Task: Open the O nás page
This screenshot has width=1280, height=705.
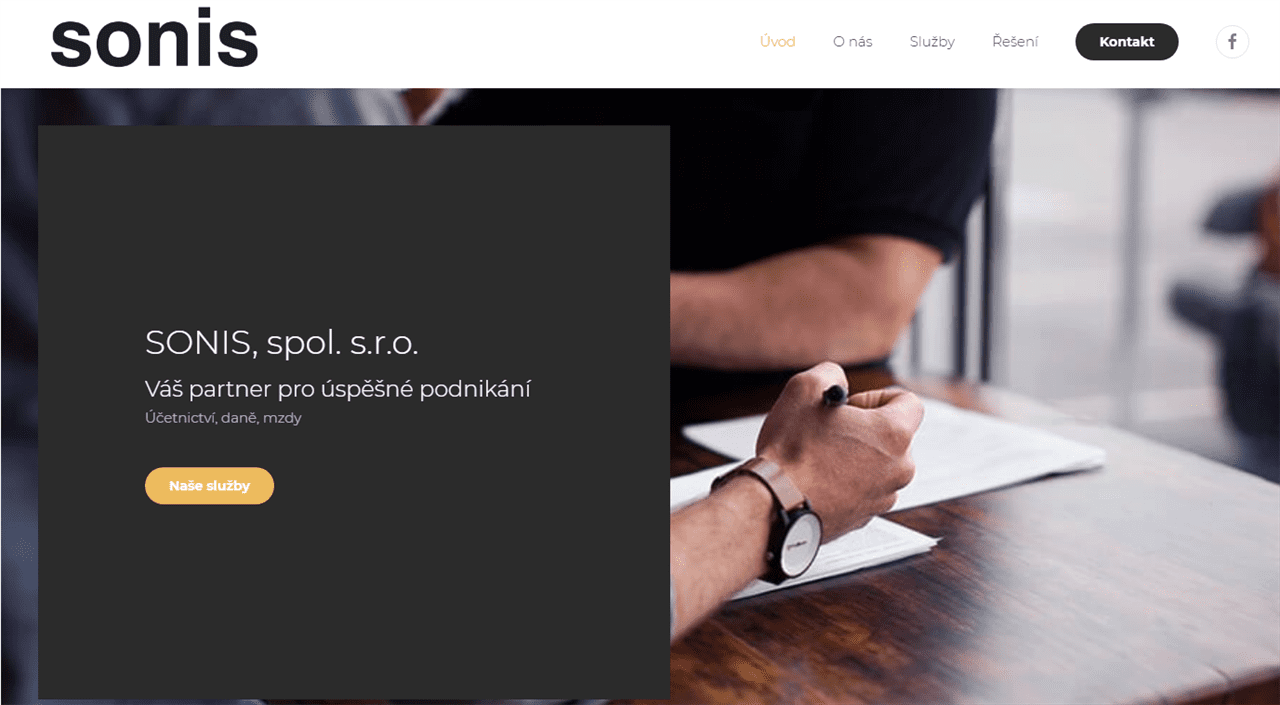Action: [852, 42]
